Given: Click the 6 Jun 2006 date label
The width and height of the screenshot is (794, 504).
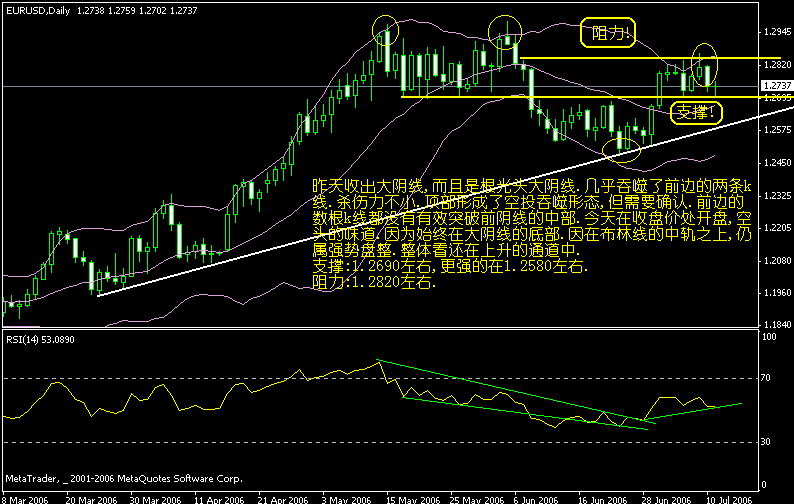Looking at the screenshot, I should coord(536,499).
